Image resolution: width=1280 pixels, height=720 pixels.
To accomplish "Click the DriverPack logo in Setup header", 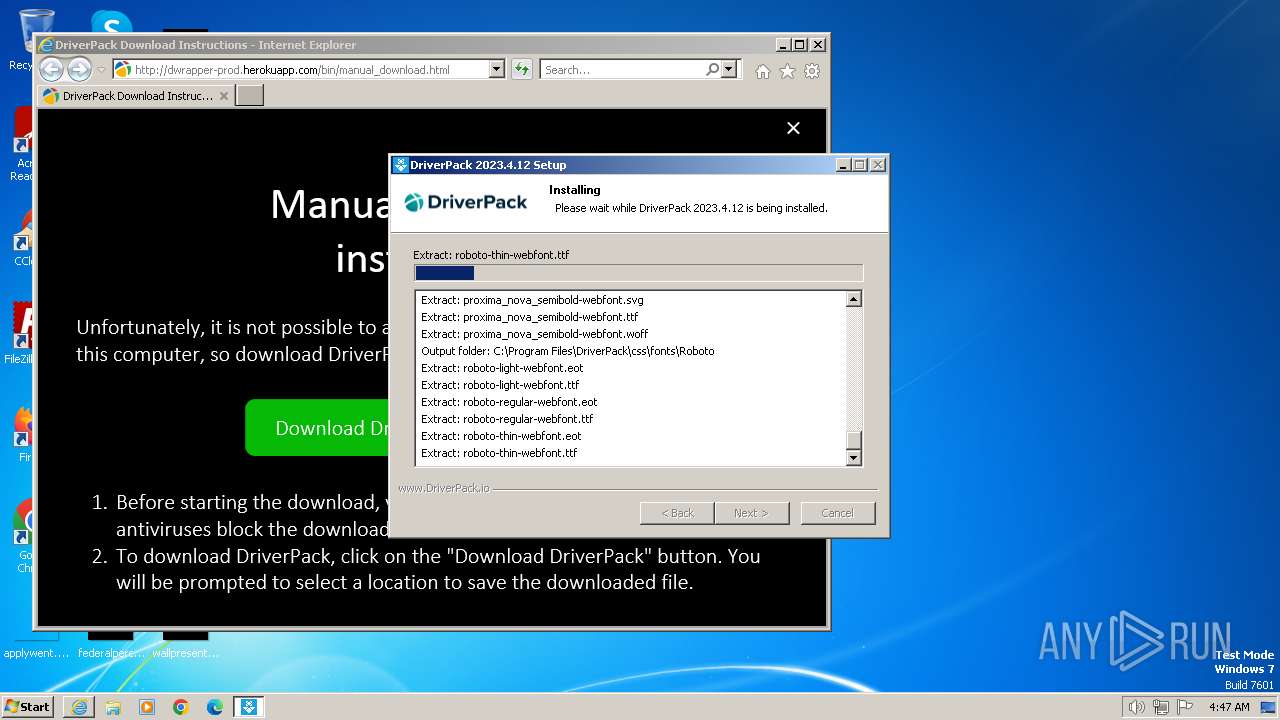I will 466,202.
